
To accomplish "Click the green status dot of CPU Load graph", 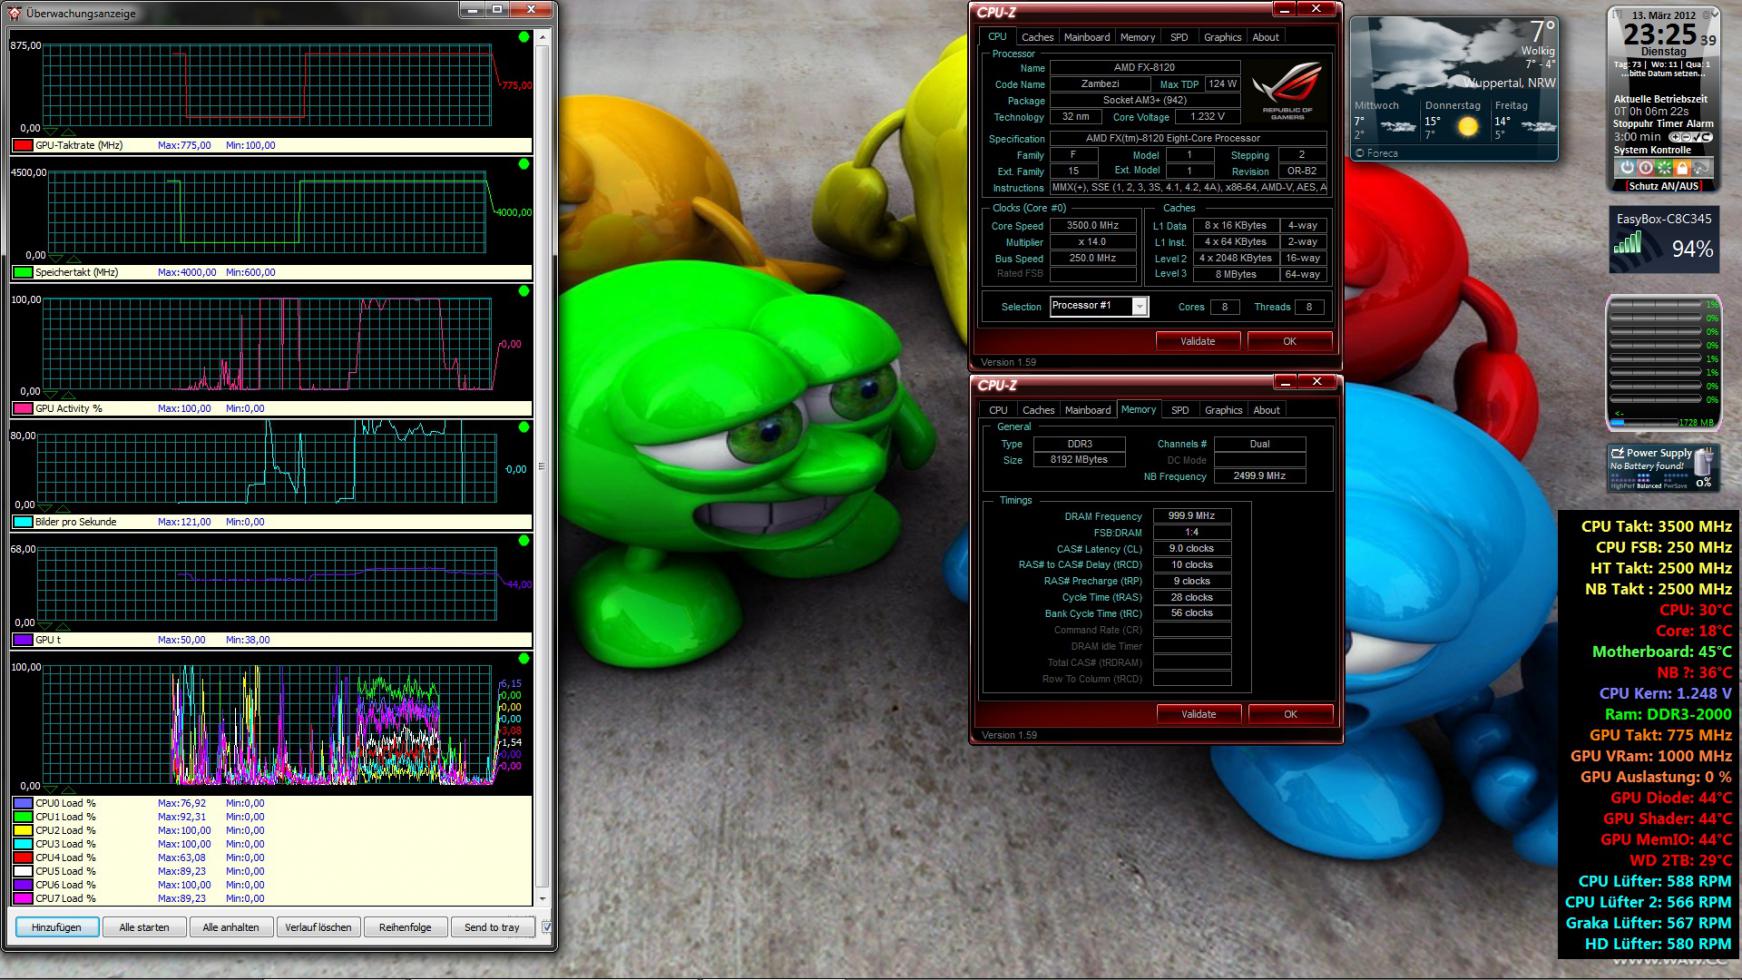I will [523, 658].
